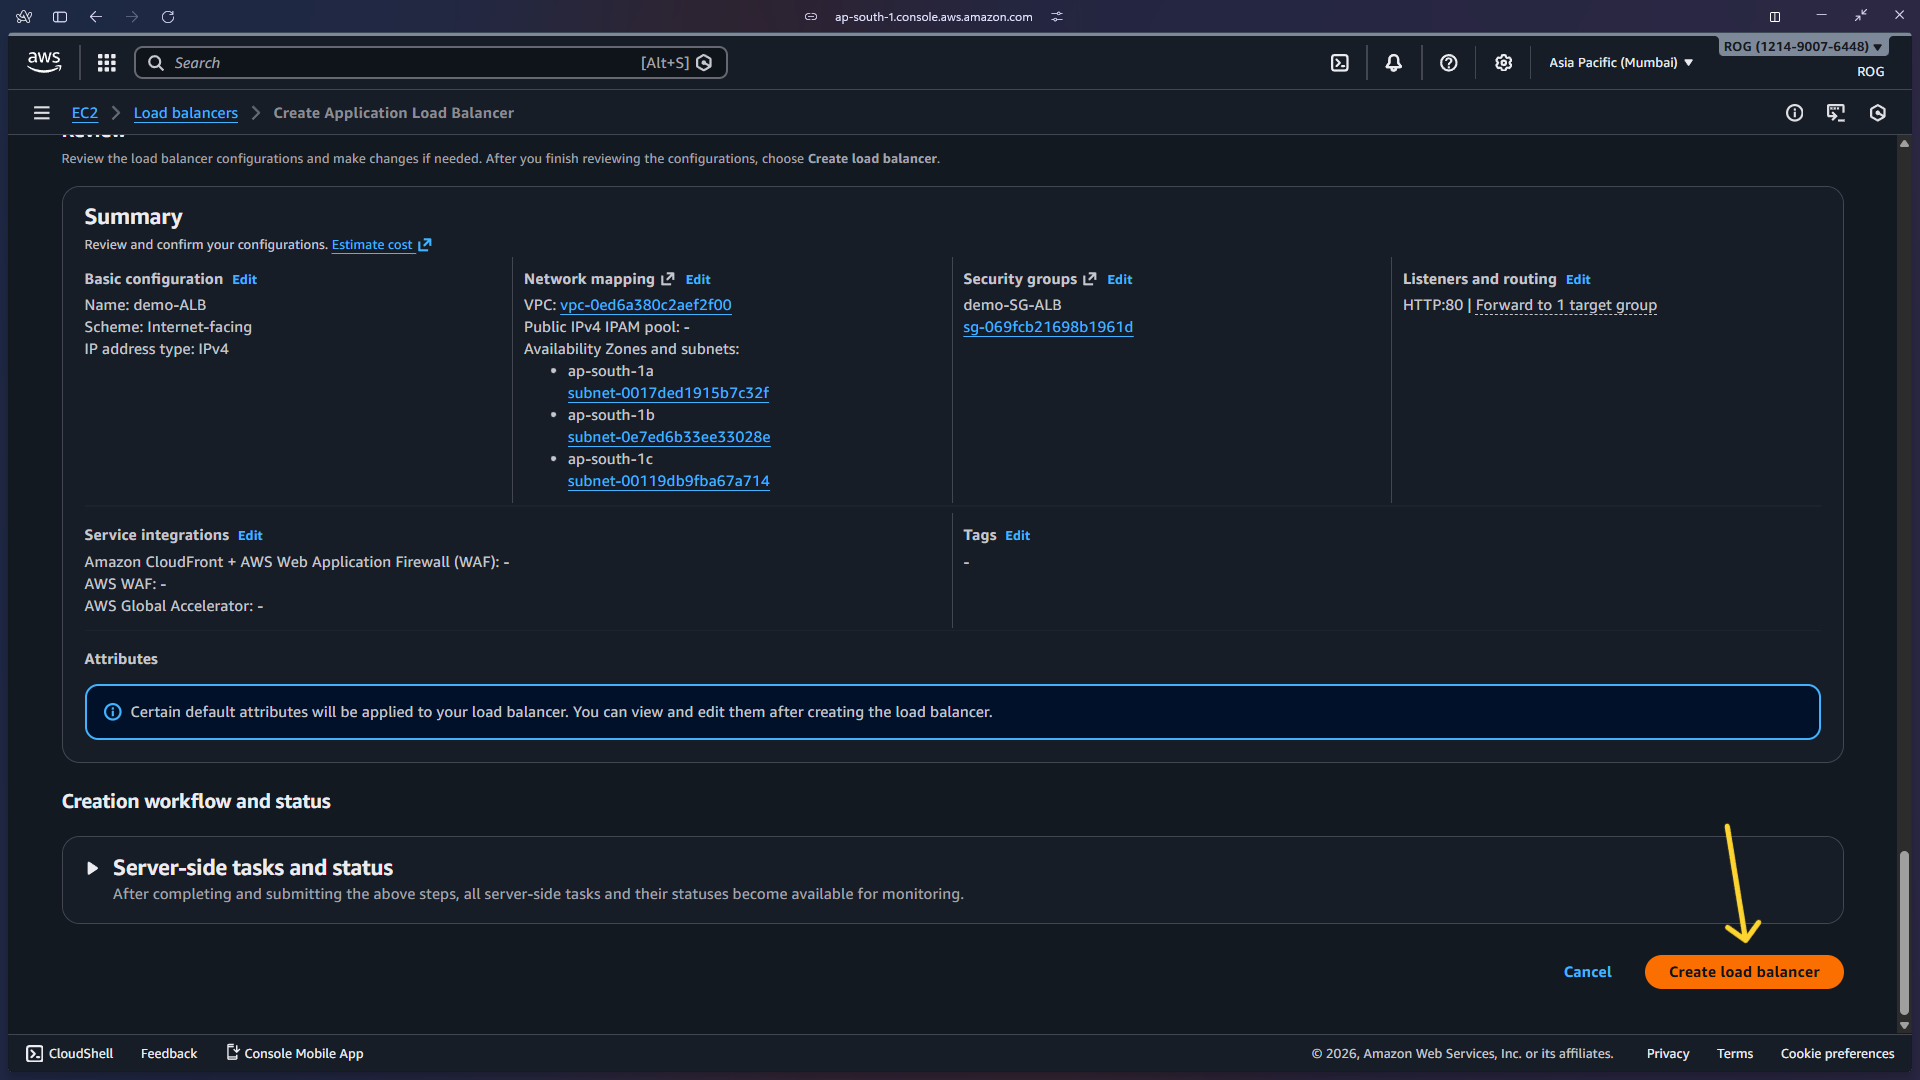Edit the Security groups configuration
Image resolution: width=1920 pixels, height=1080 pixels.
1119,279
